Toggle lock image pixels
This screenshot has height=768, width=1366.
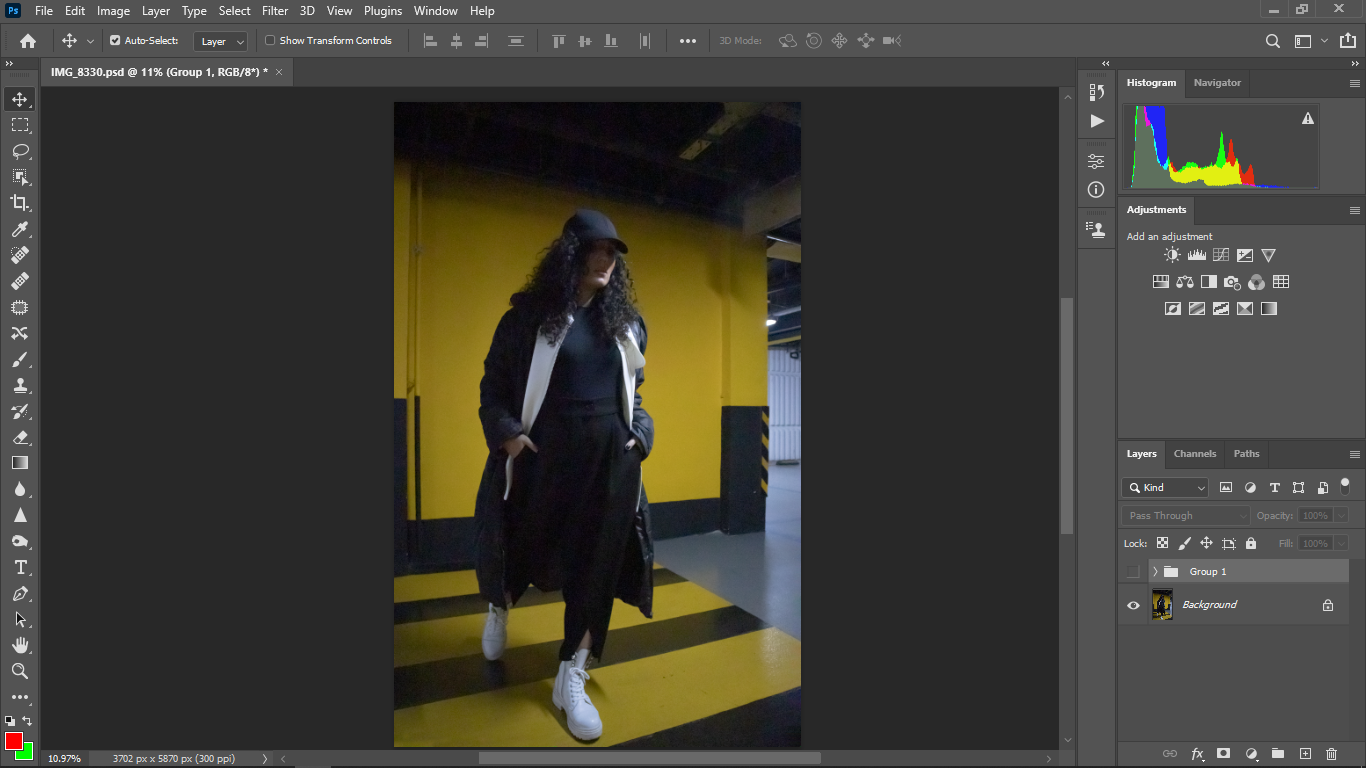1184,544
